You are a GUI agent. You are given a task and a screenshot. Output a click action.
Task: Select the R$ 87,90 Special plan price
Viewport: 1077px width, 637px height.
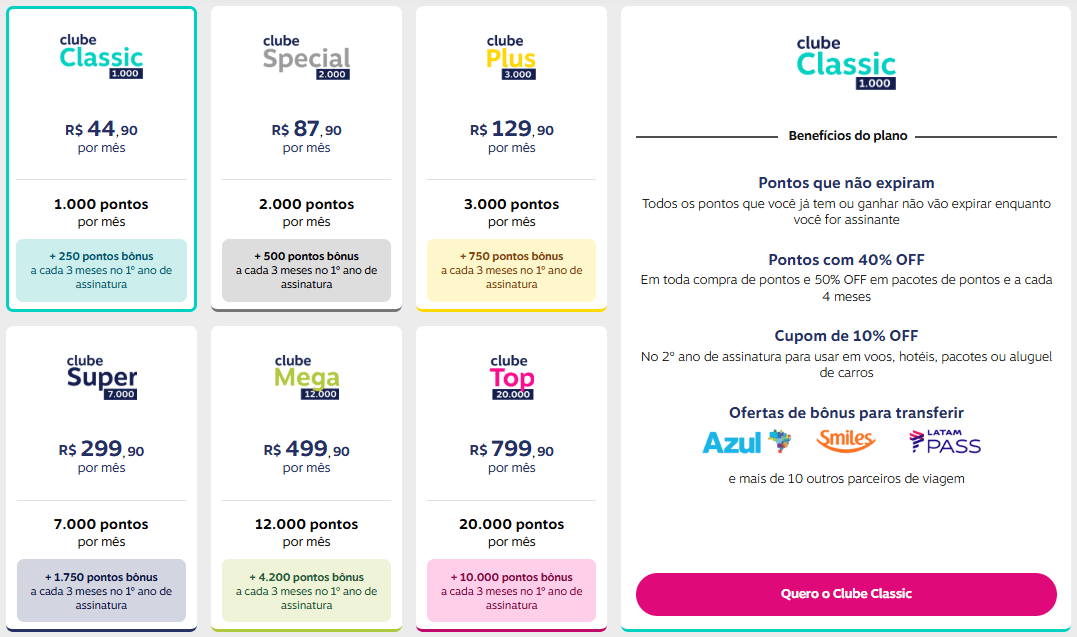306,130
